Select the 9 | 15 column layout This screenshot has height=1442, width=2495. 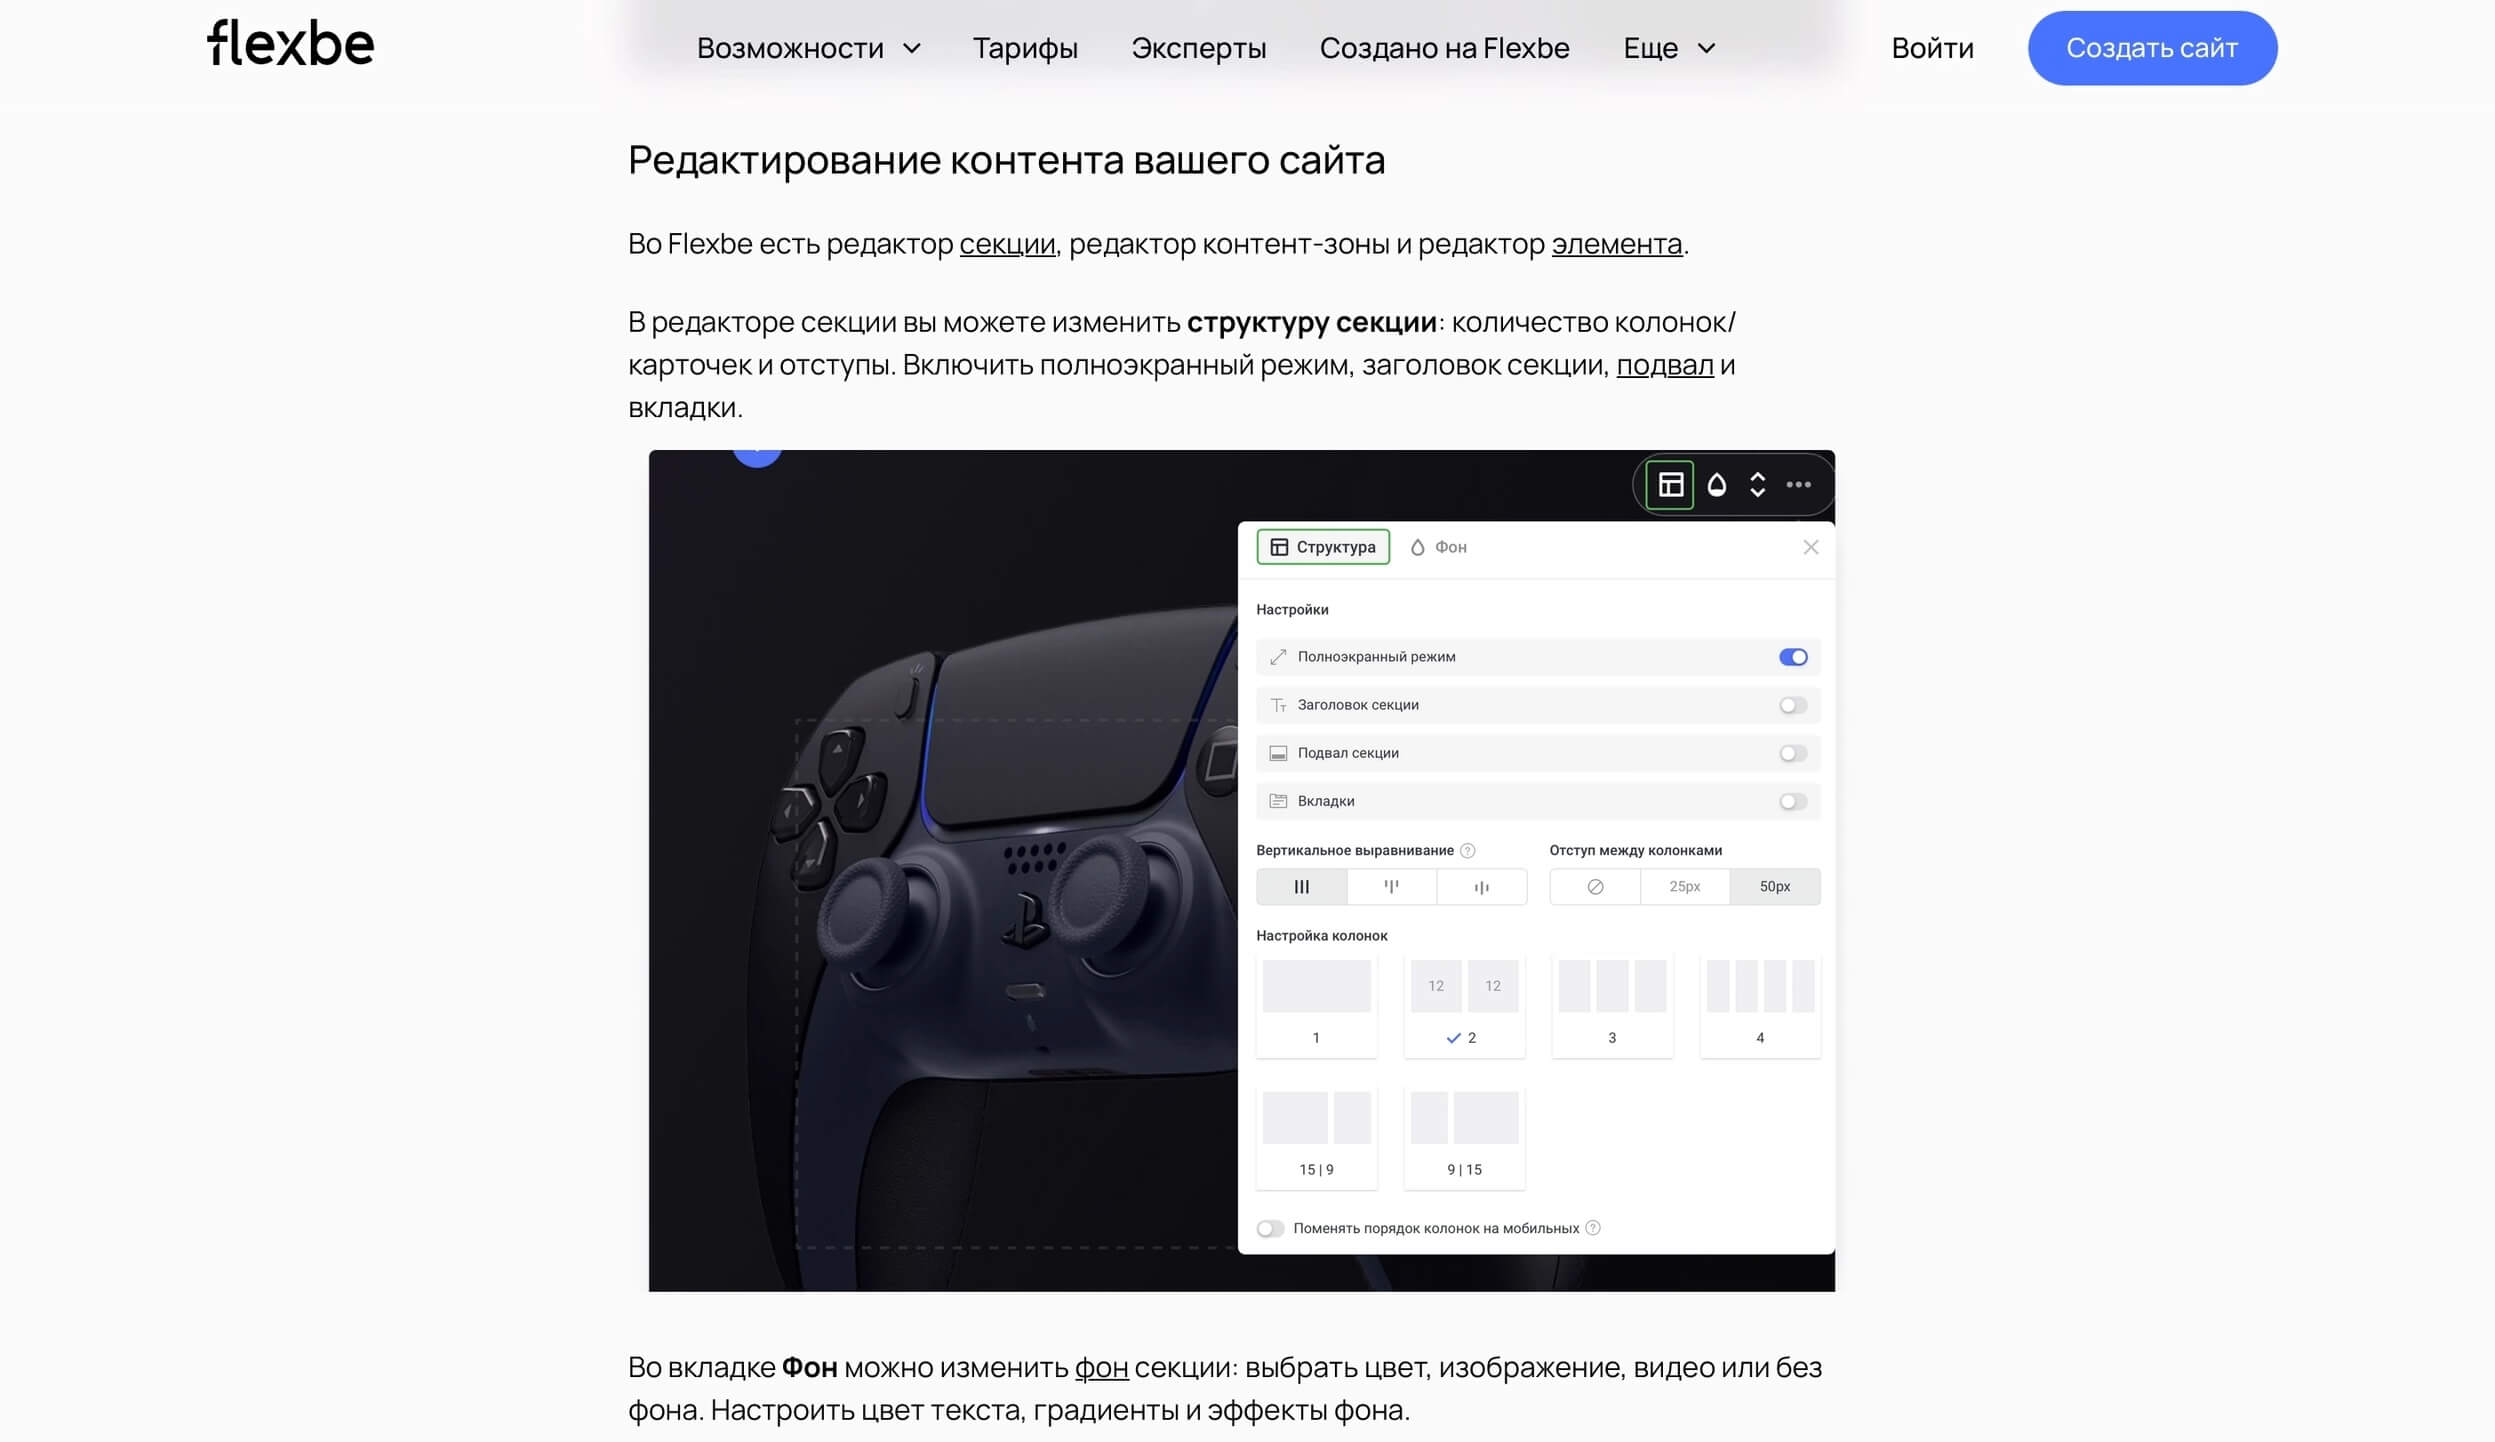1464,1138
